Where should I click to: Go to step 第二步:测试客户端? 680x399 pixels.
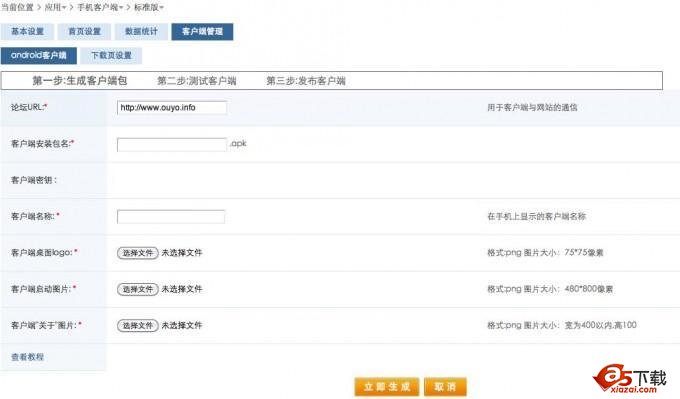tap(196, 81)
